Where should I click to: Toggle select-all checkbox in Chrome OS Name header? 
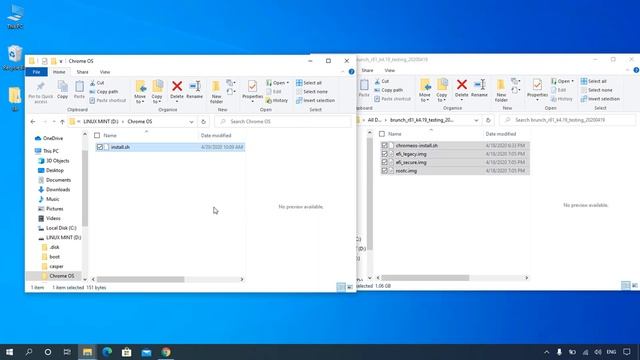(97, 136)
